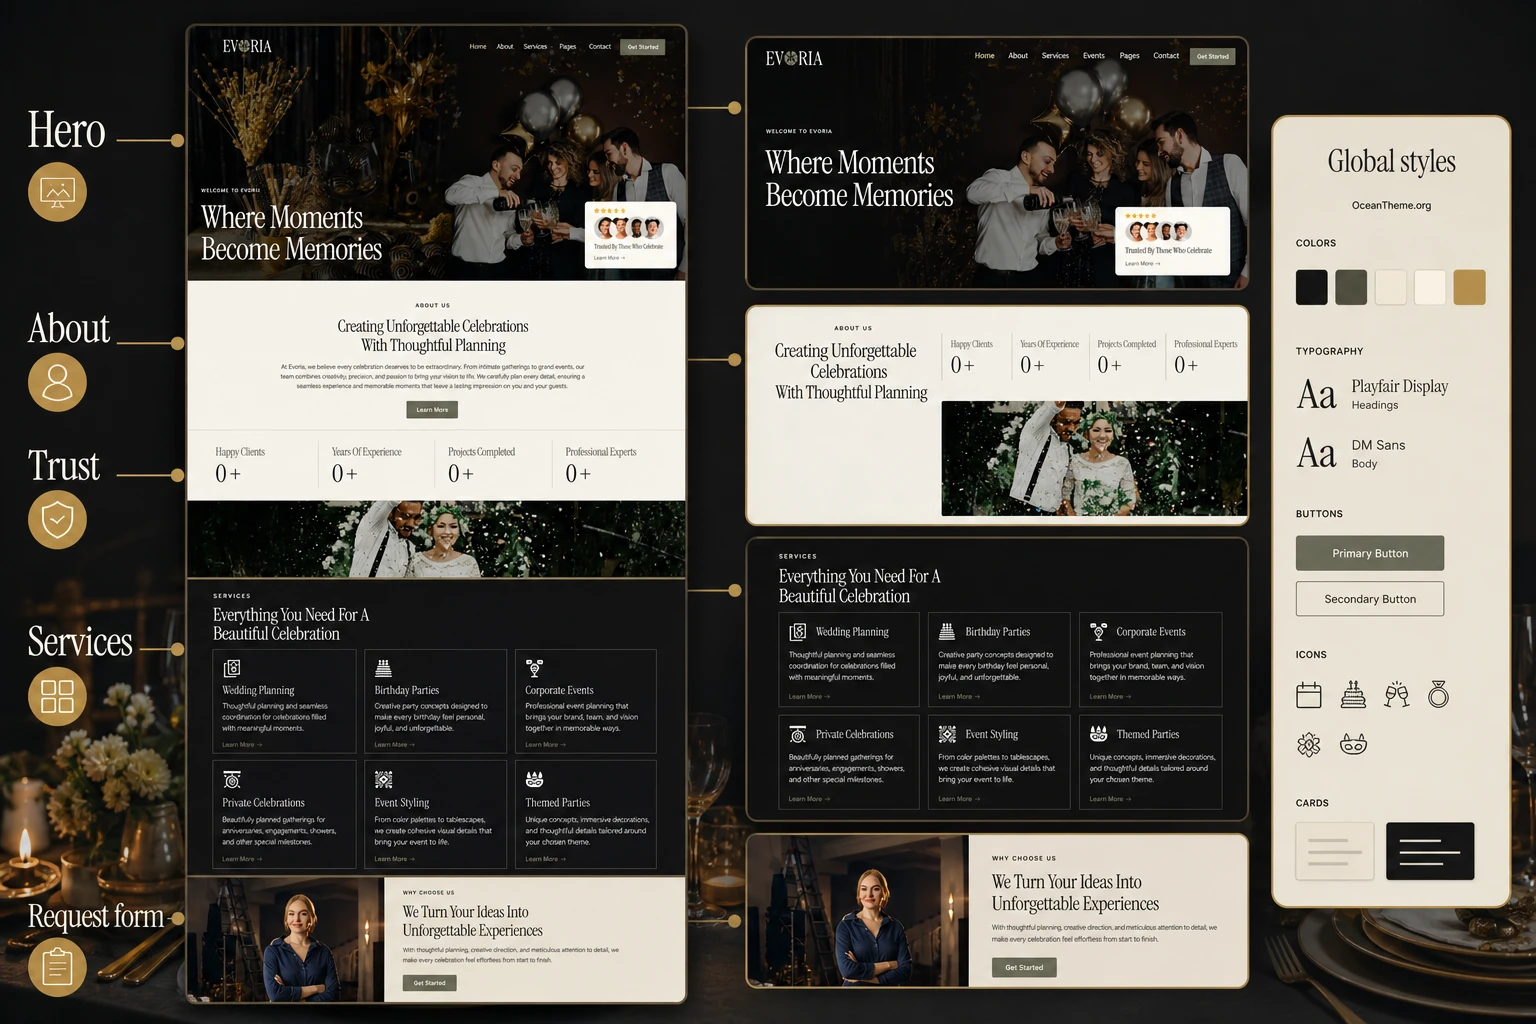Click Learn More in right hero review card
The image size is (1536, 1024).
point(1142,264)
